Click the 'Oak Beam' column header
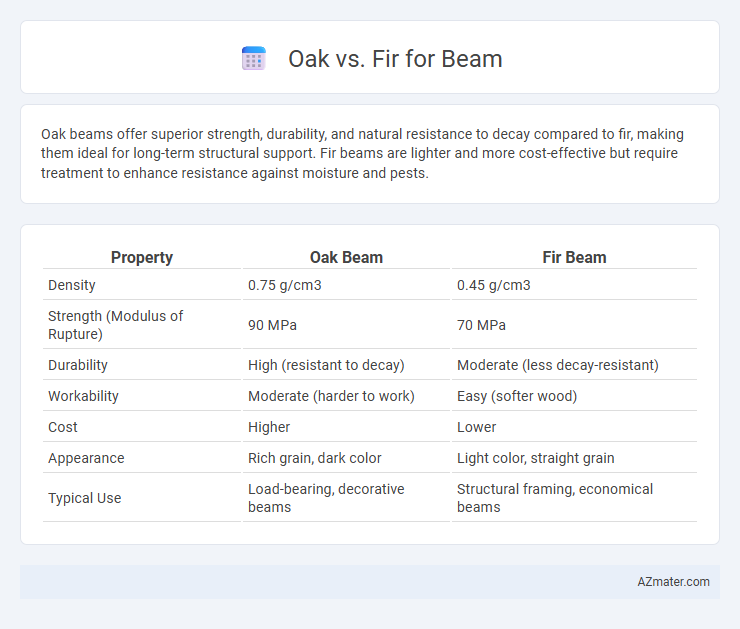The width and height of the screenshot is (740, 629). [x=346, y=257]
